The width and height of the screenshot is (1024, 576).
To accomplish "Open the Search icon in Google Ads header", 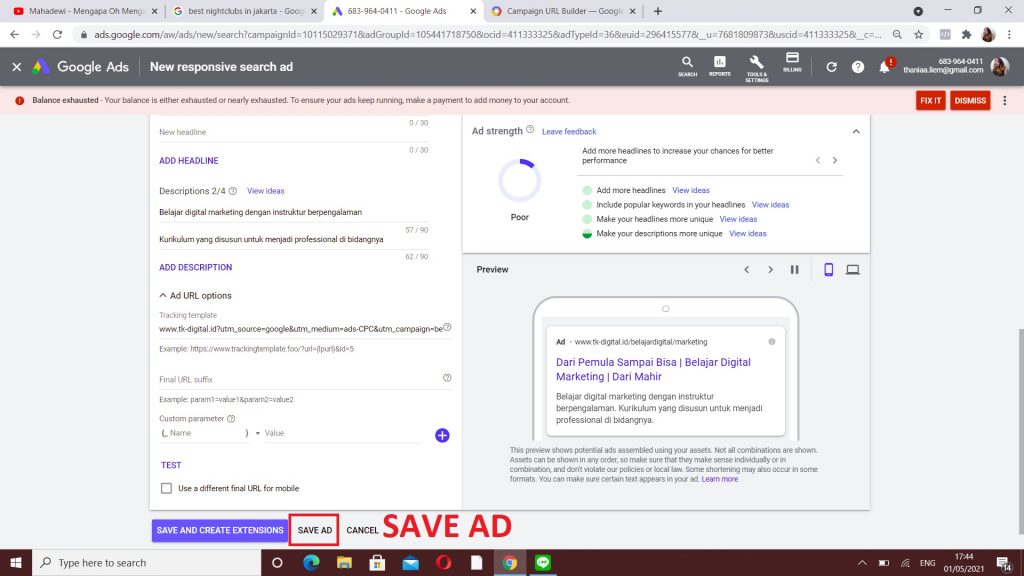I will click(x=687, y=64).
